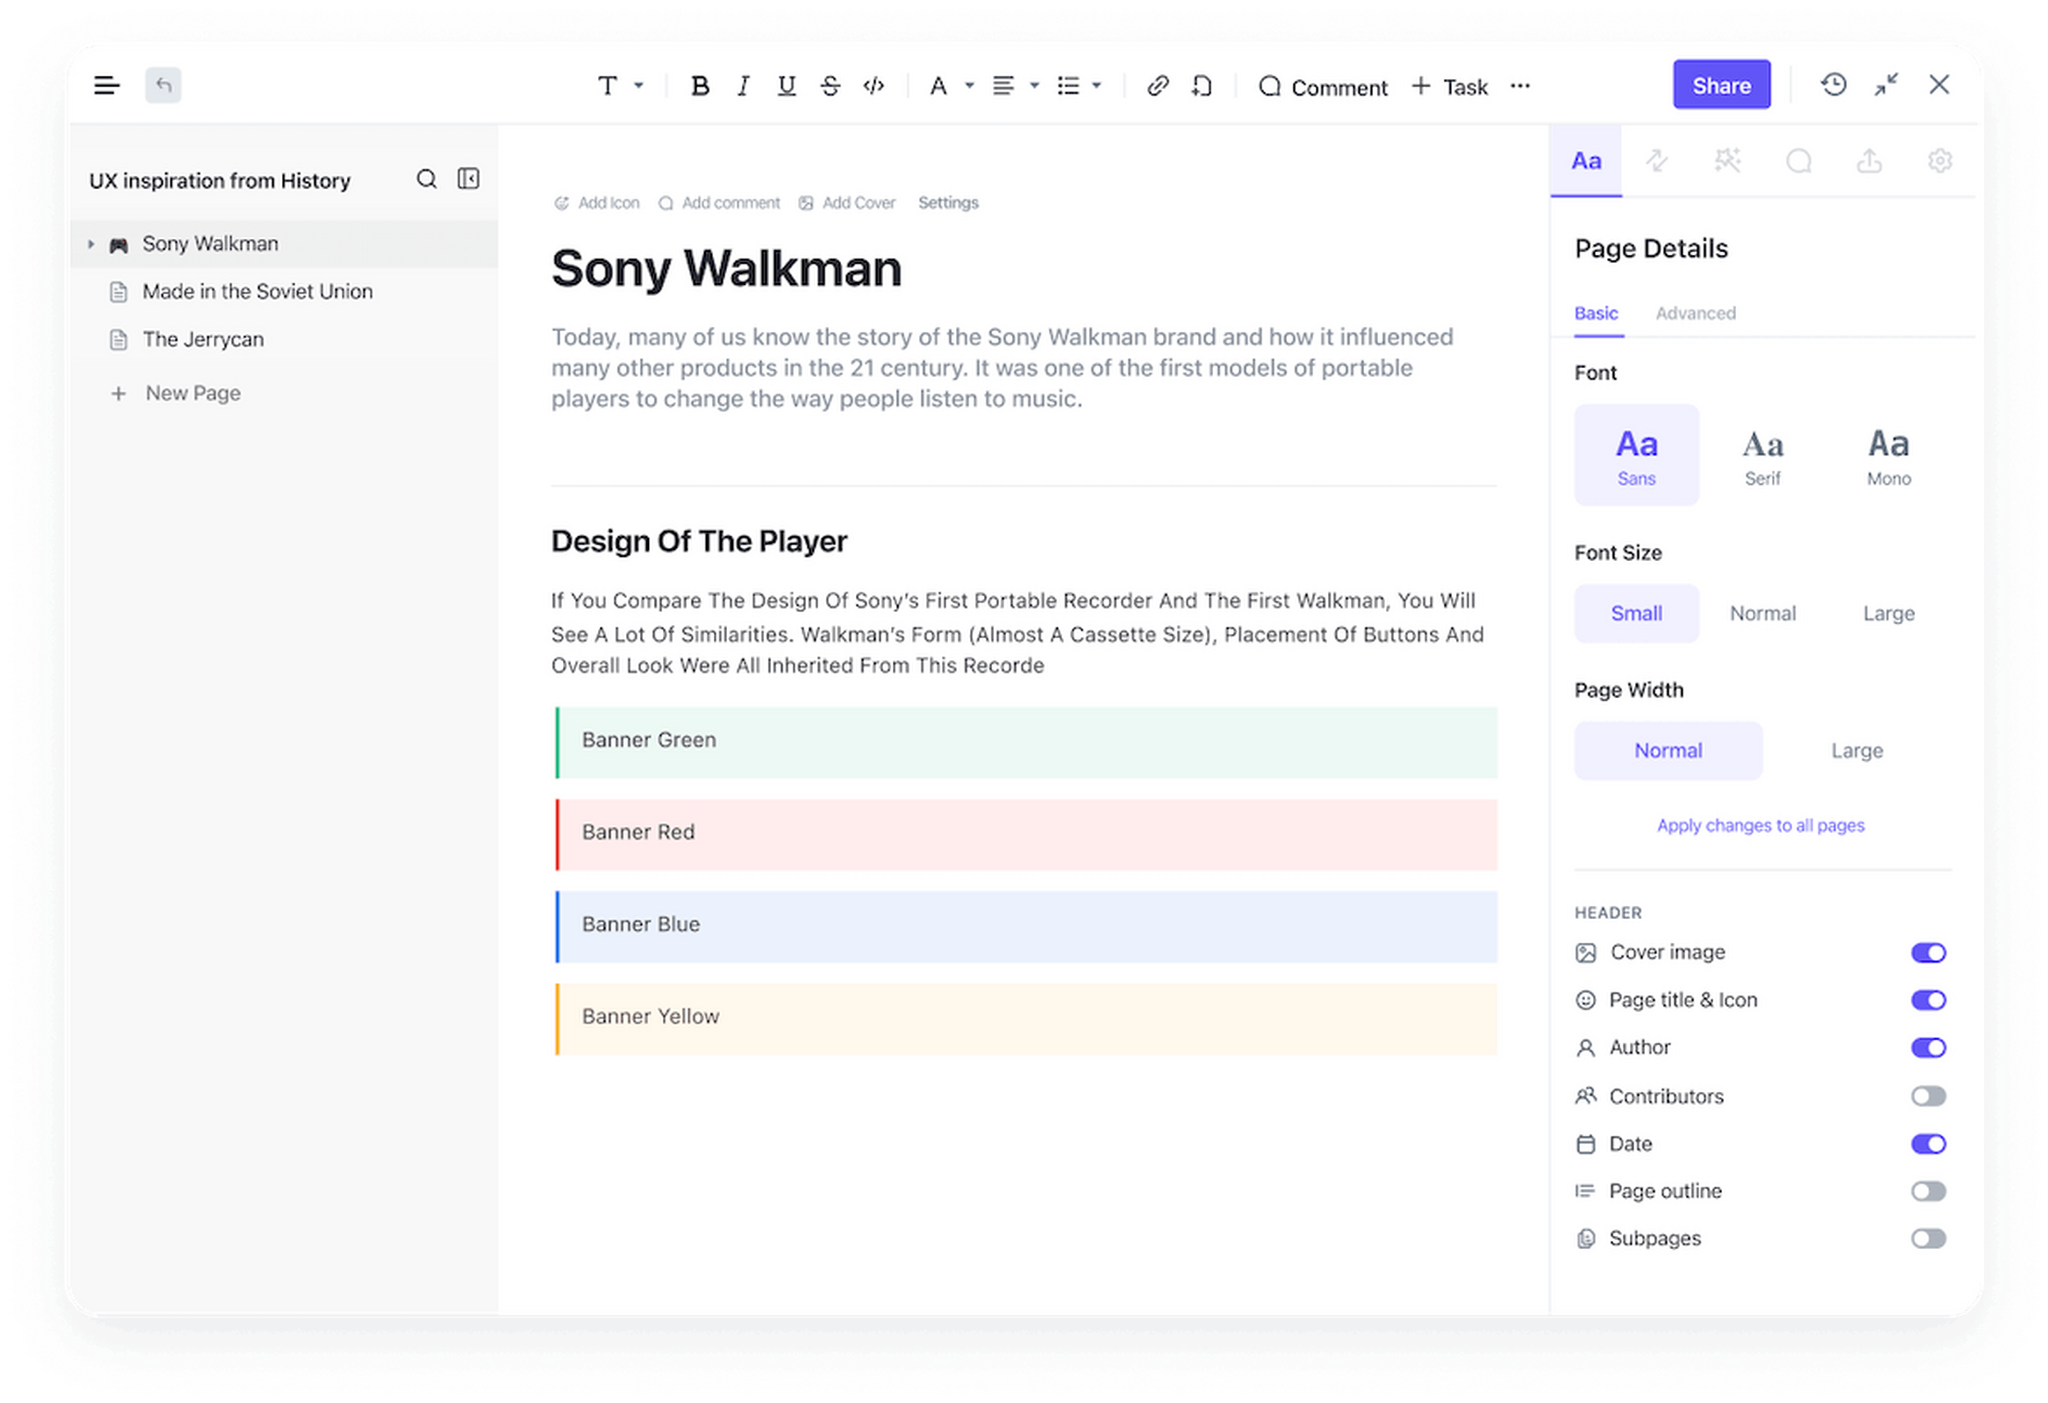Image resolution: width=2048 pixels, height=1403 pixels.
Task: Select the strikethrough tool
Action: [x=831, y=86]
